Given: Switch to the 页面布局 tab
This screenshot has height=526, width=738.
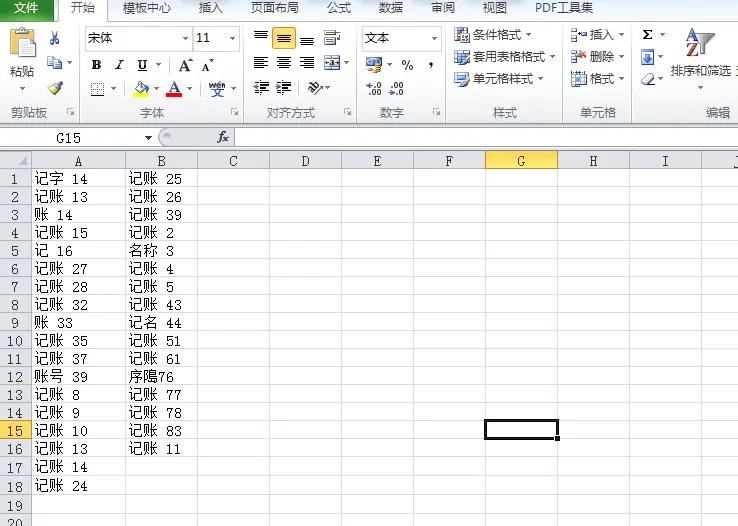Looking at the screenshot, I should pyautogui.click(x=275, y=8).
